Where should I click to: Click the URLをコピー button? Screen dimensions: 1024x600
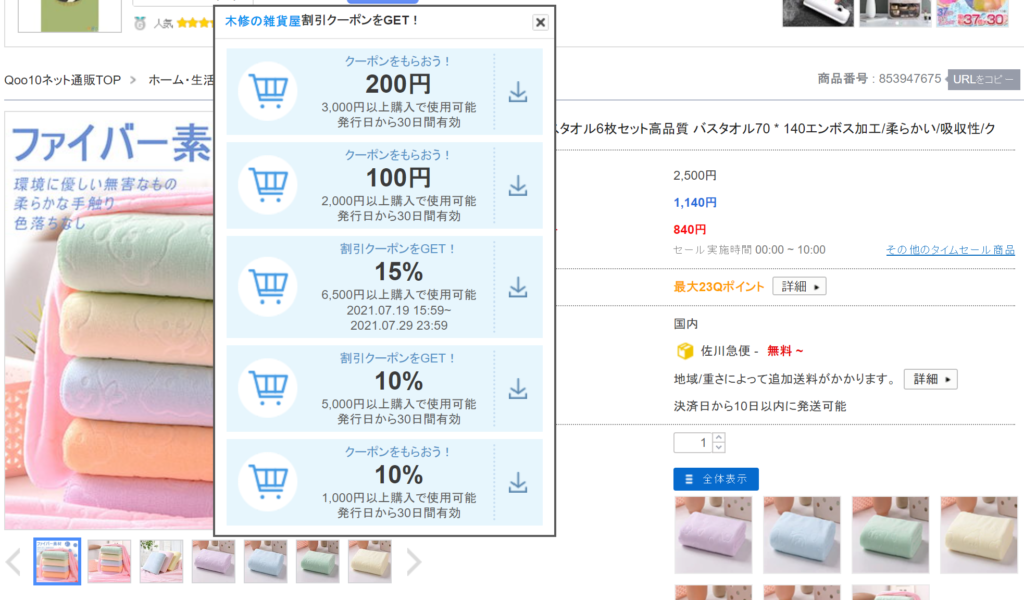984,80
